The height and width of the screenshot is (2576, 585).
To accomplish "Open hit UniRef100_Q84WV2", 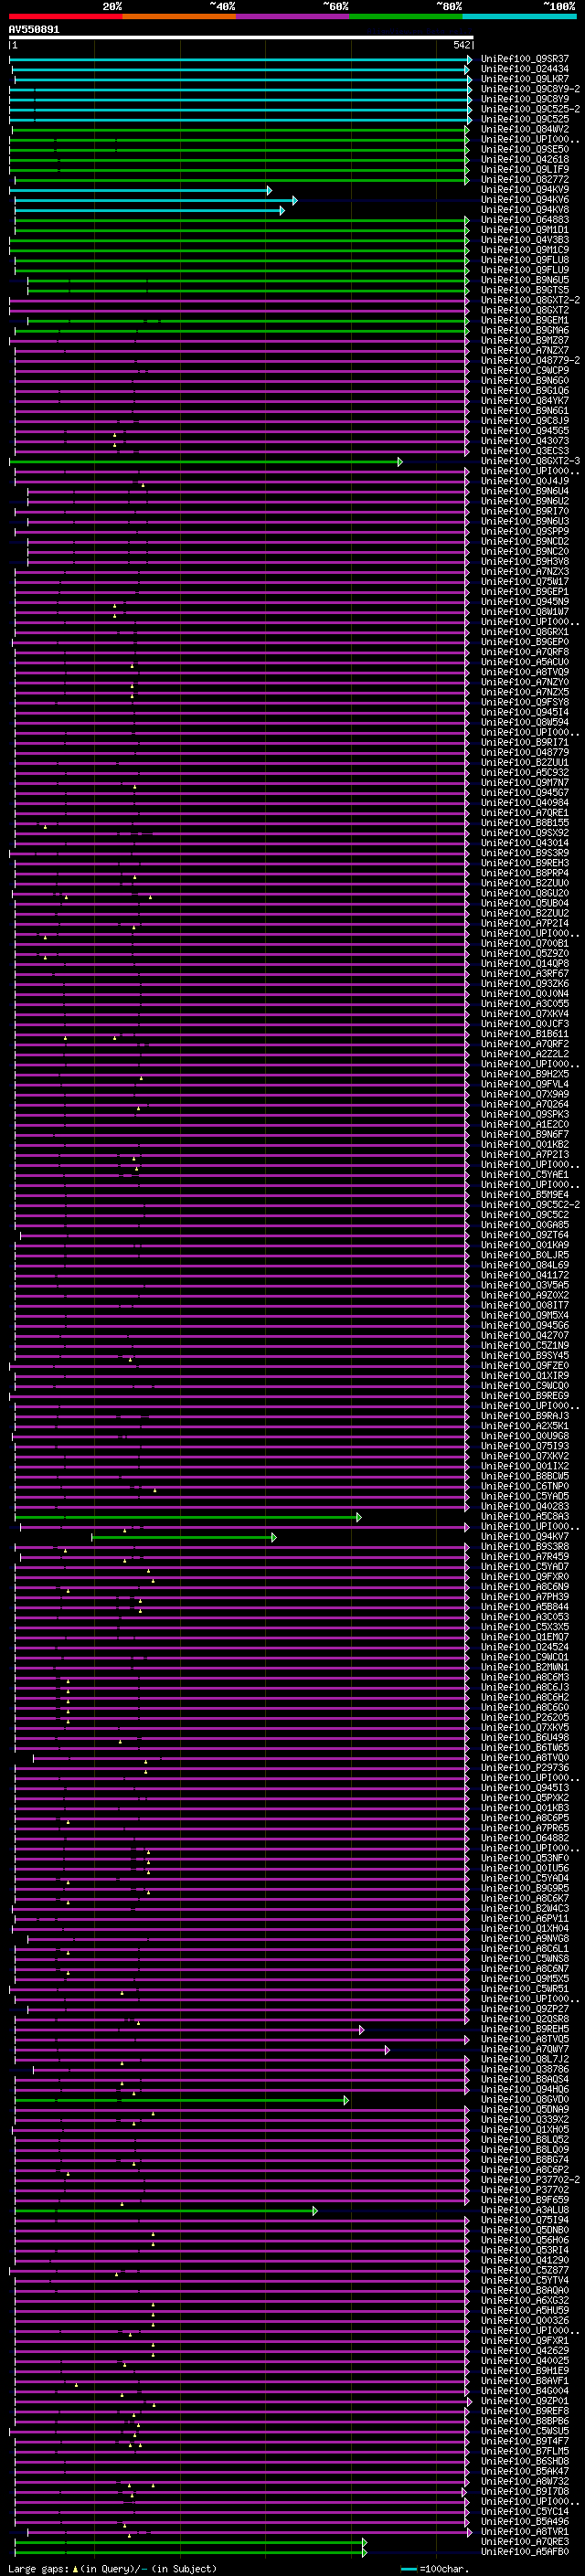I will coord(525,129).
